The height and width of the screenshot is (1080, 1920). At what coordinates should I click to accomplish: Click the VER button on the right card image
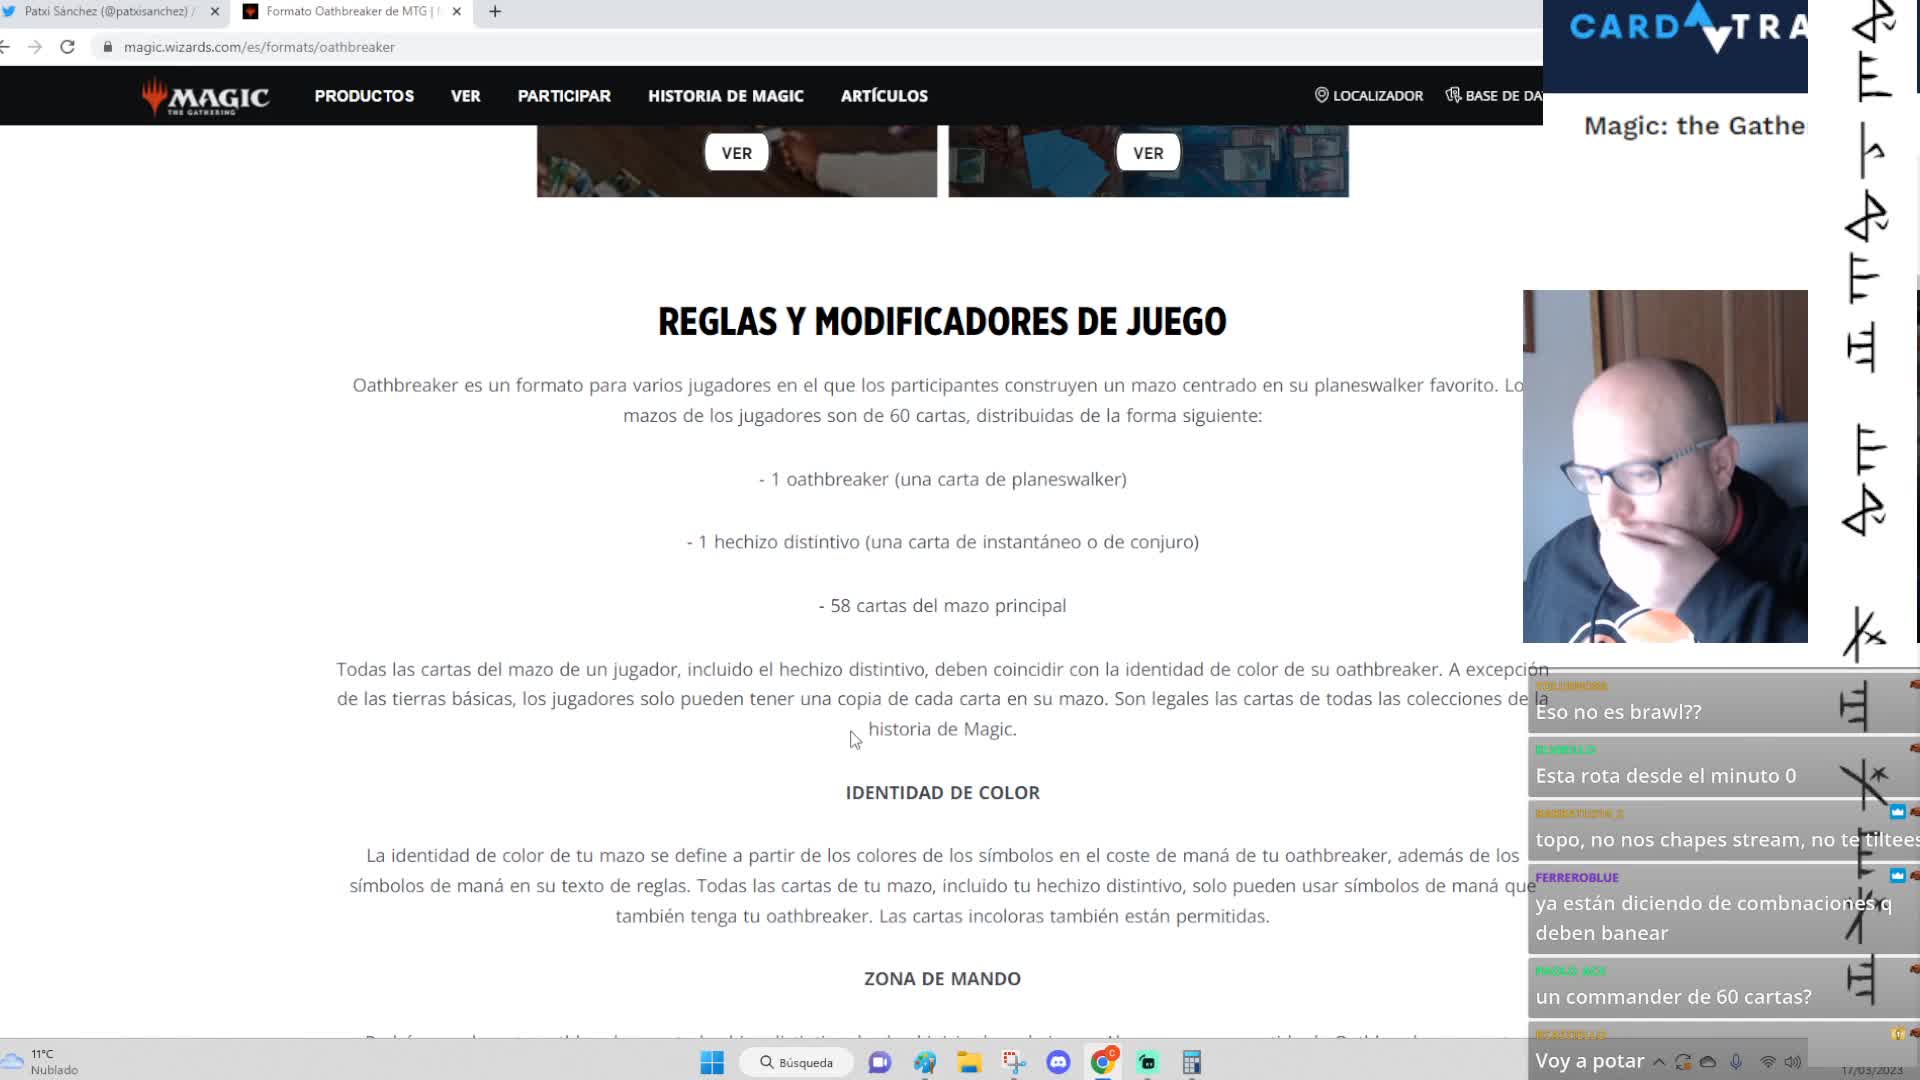[1148, 153]
